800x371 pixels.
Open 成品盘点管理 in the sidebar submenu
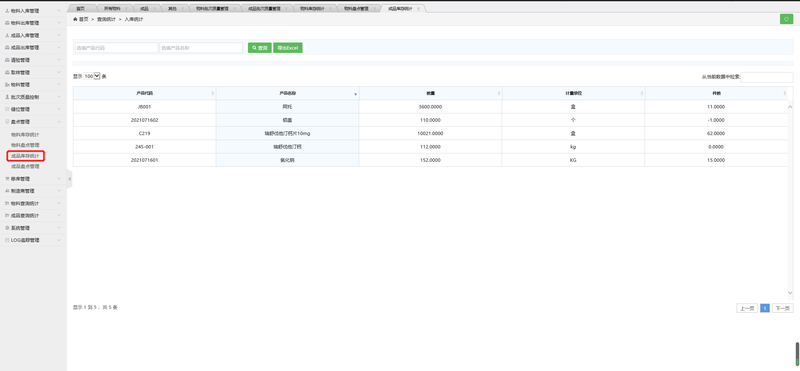click(25, 166)
